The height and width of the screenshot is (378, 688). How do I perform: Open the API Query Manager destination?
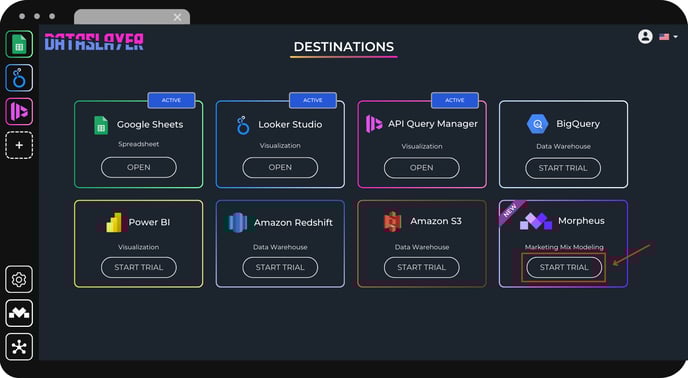coord(422,168)
